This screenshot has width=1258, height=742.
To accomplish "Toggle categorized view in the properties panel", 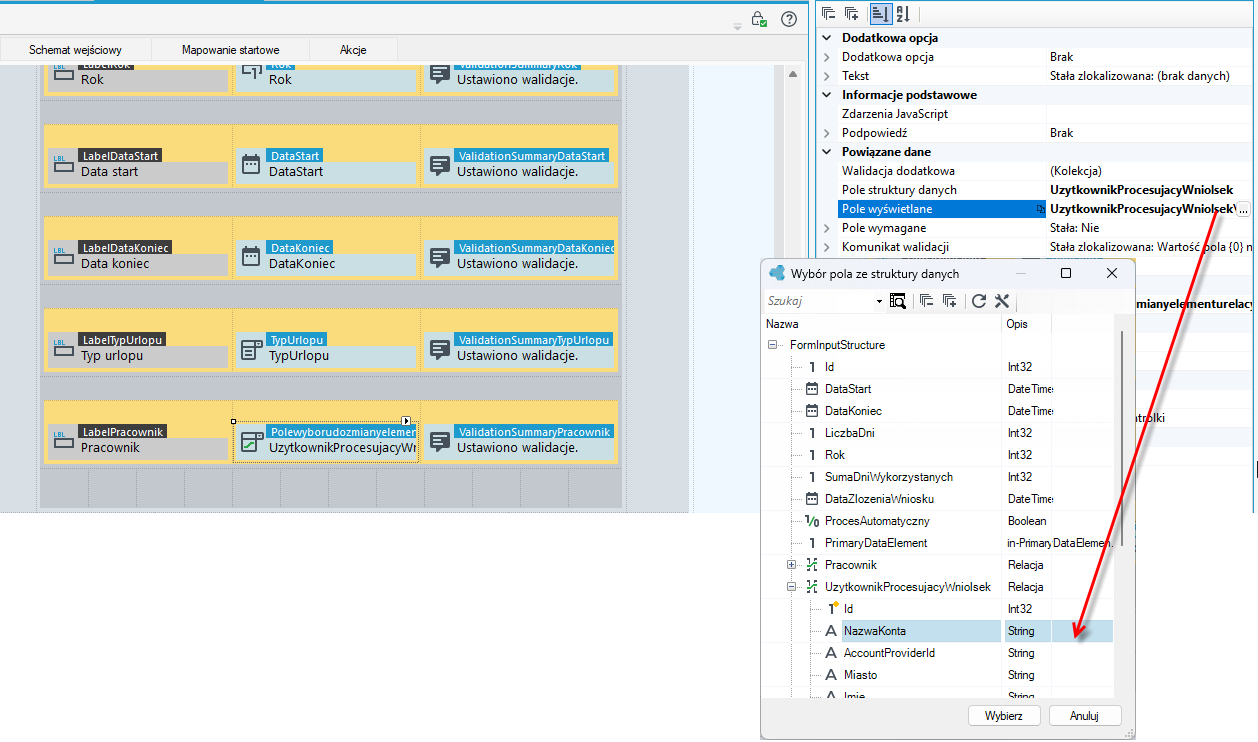I will point(880,14).
